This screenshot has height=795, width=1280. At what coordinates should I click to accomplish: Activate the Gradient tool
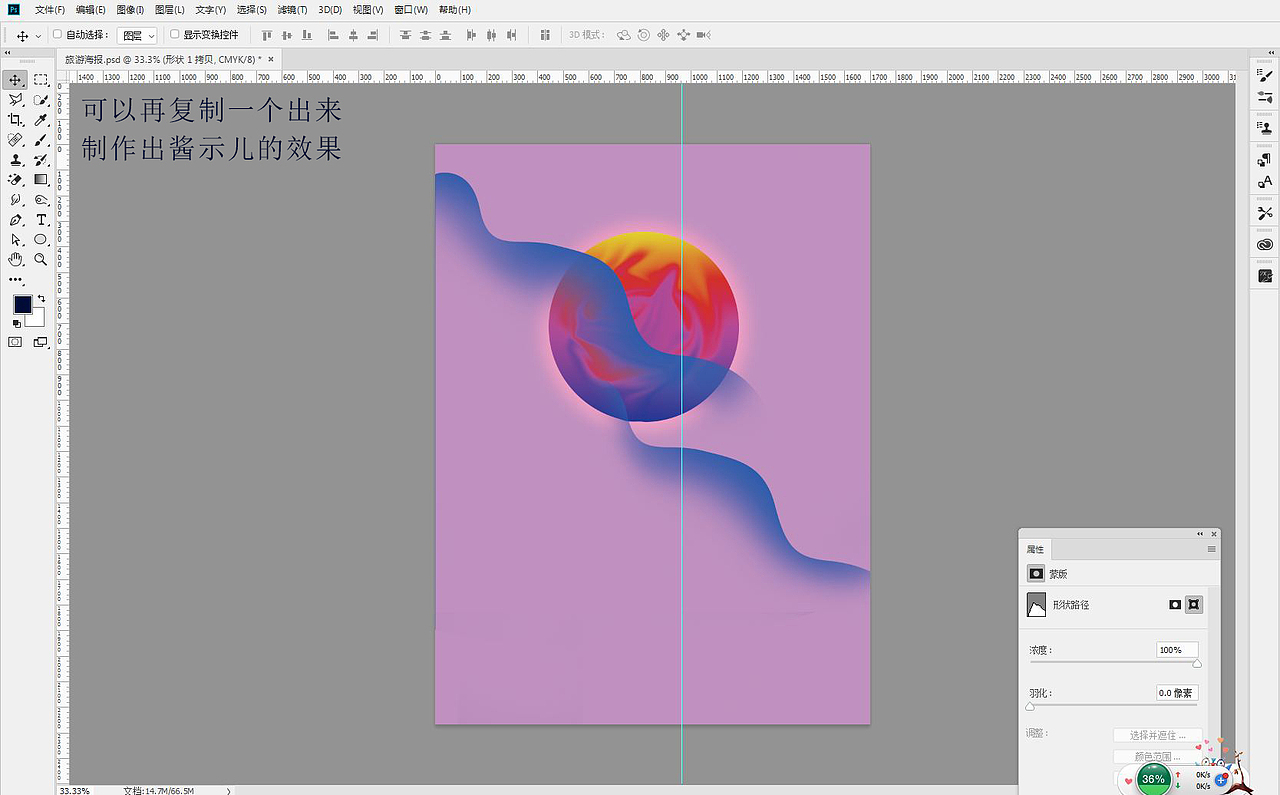[41, 180]
